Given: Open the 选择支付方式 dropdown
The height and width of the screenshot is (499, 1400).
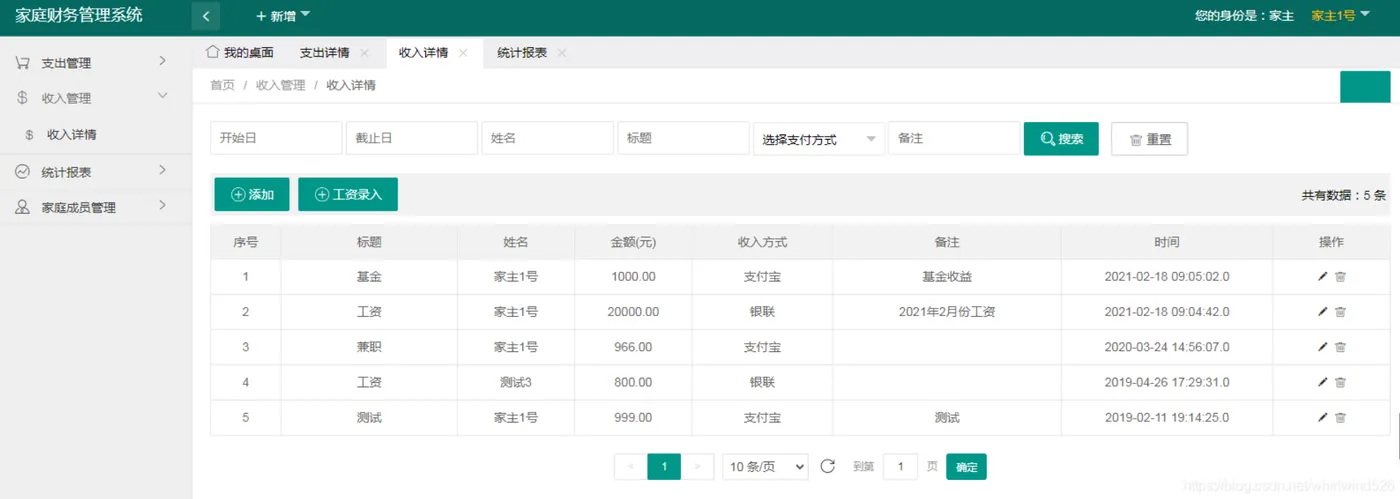Looking at the screenshot, I should tap(818, 139).
